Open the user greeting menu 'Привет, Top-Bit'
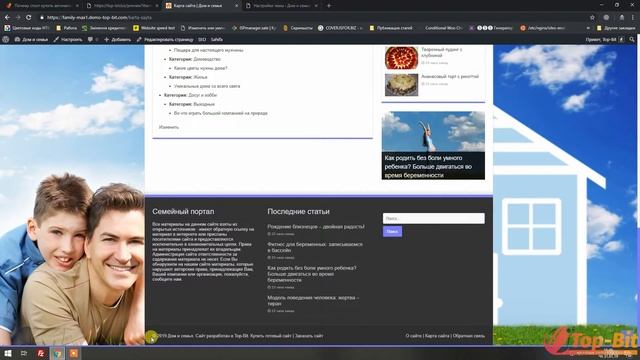Viewport: 640px width, 360px height. click(x=604, y=40)
